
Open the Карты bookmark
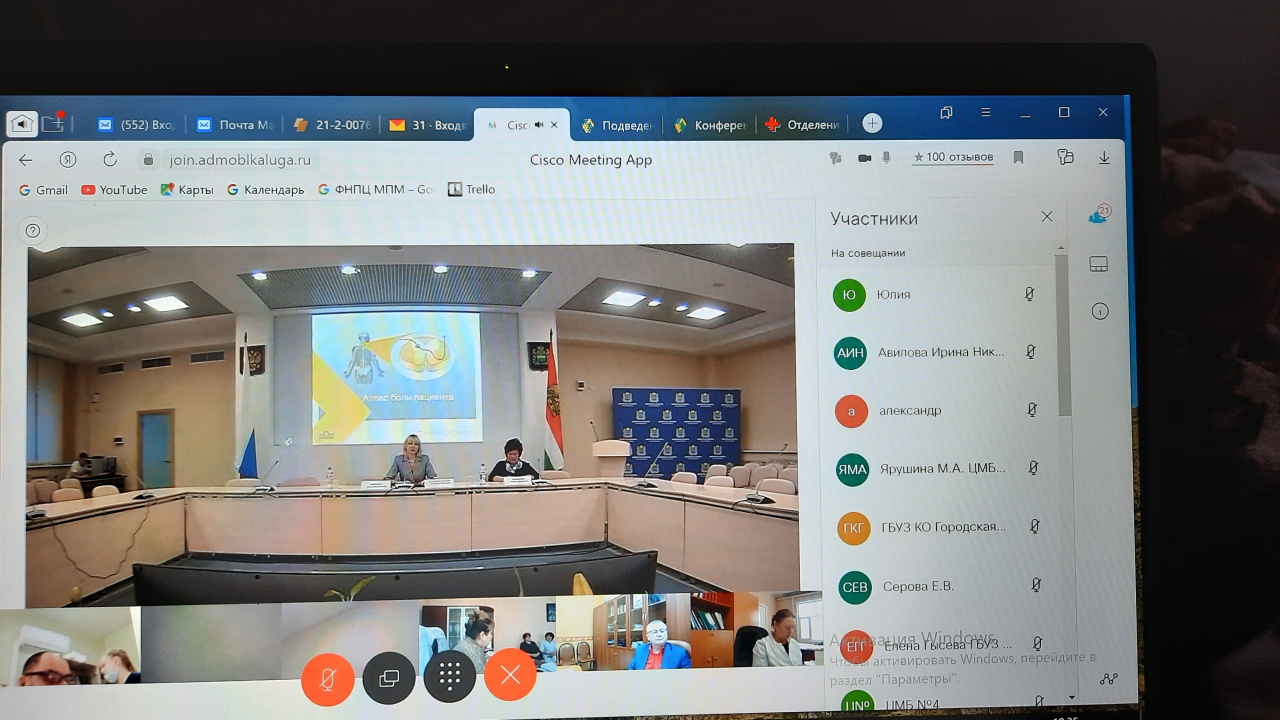tap(187, 190)
